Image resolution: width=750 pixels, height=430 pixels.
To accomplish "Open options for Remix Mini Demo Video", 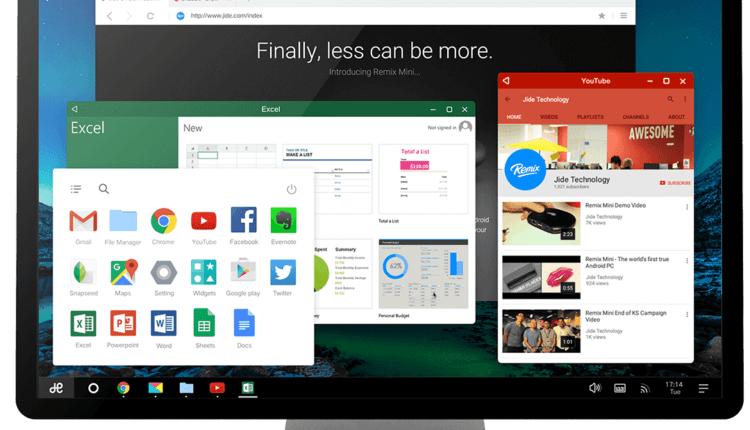I will [x=687, y=207].
